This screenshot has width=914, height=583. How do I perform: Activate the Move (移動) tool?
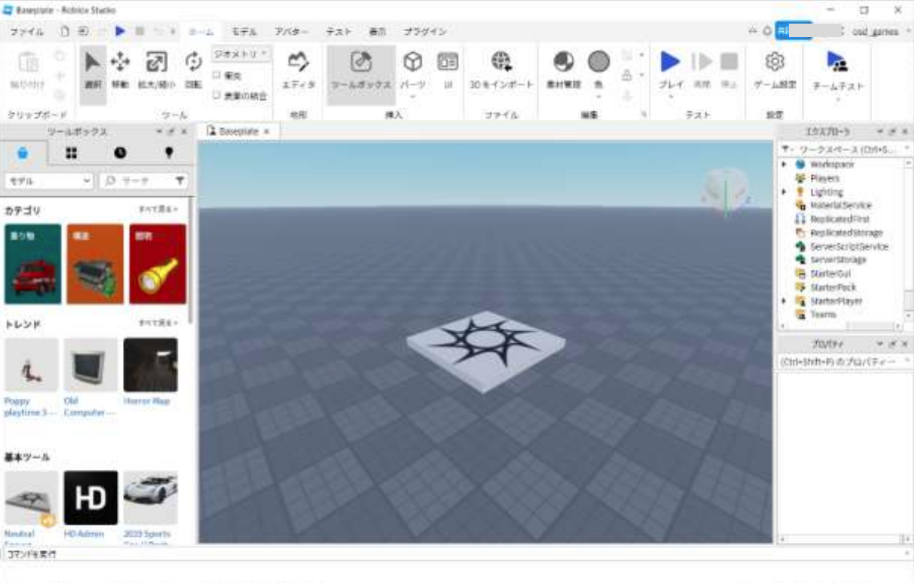120,71
